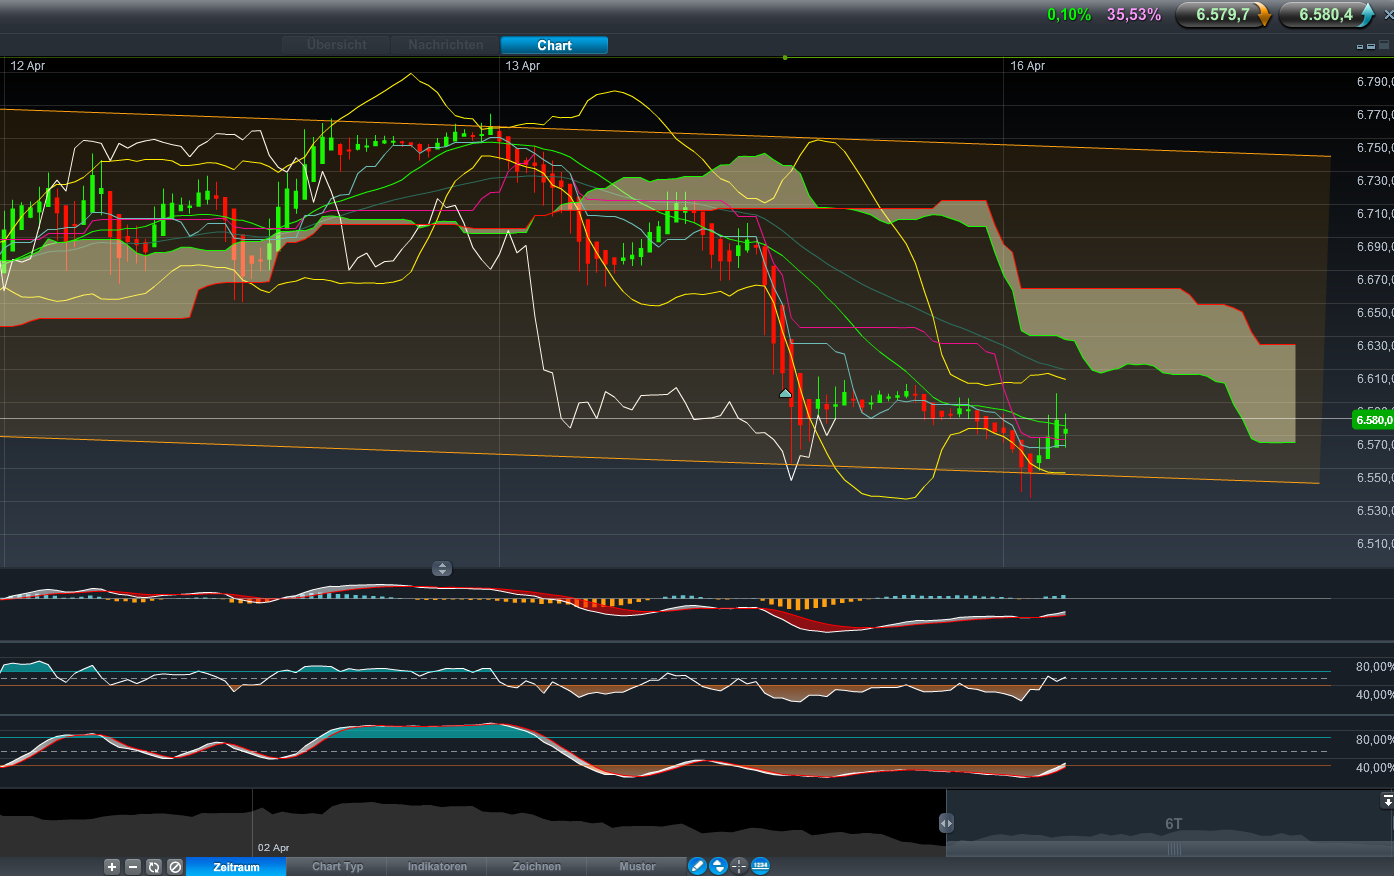Click the blue up-down arrows icon
Viewport: 1394px width, 876px height.
tap(718, 866)
